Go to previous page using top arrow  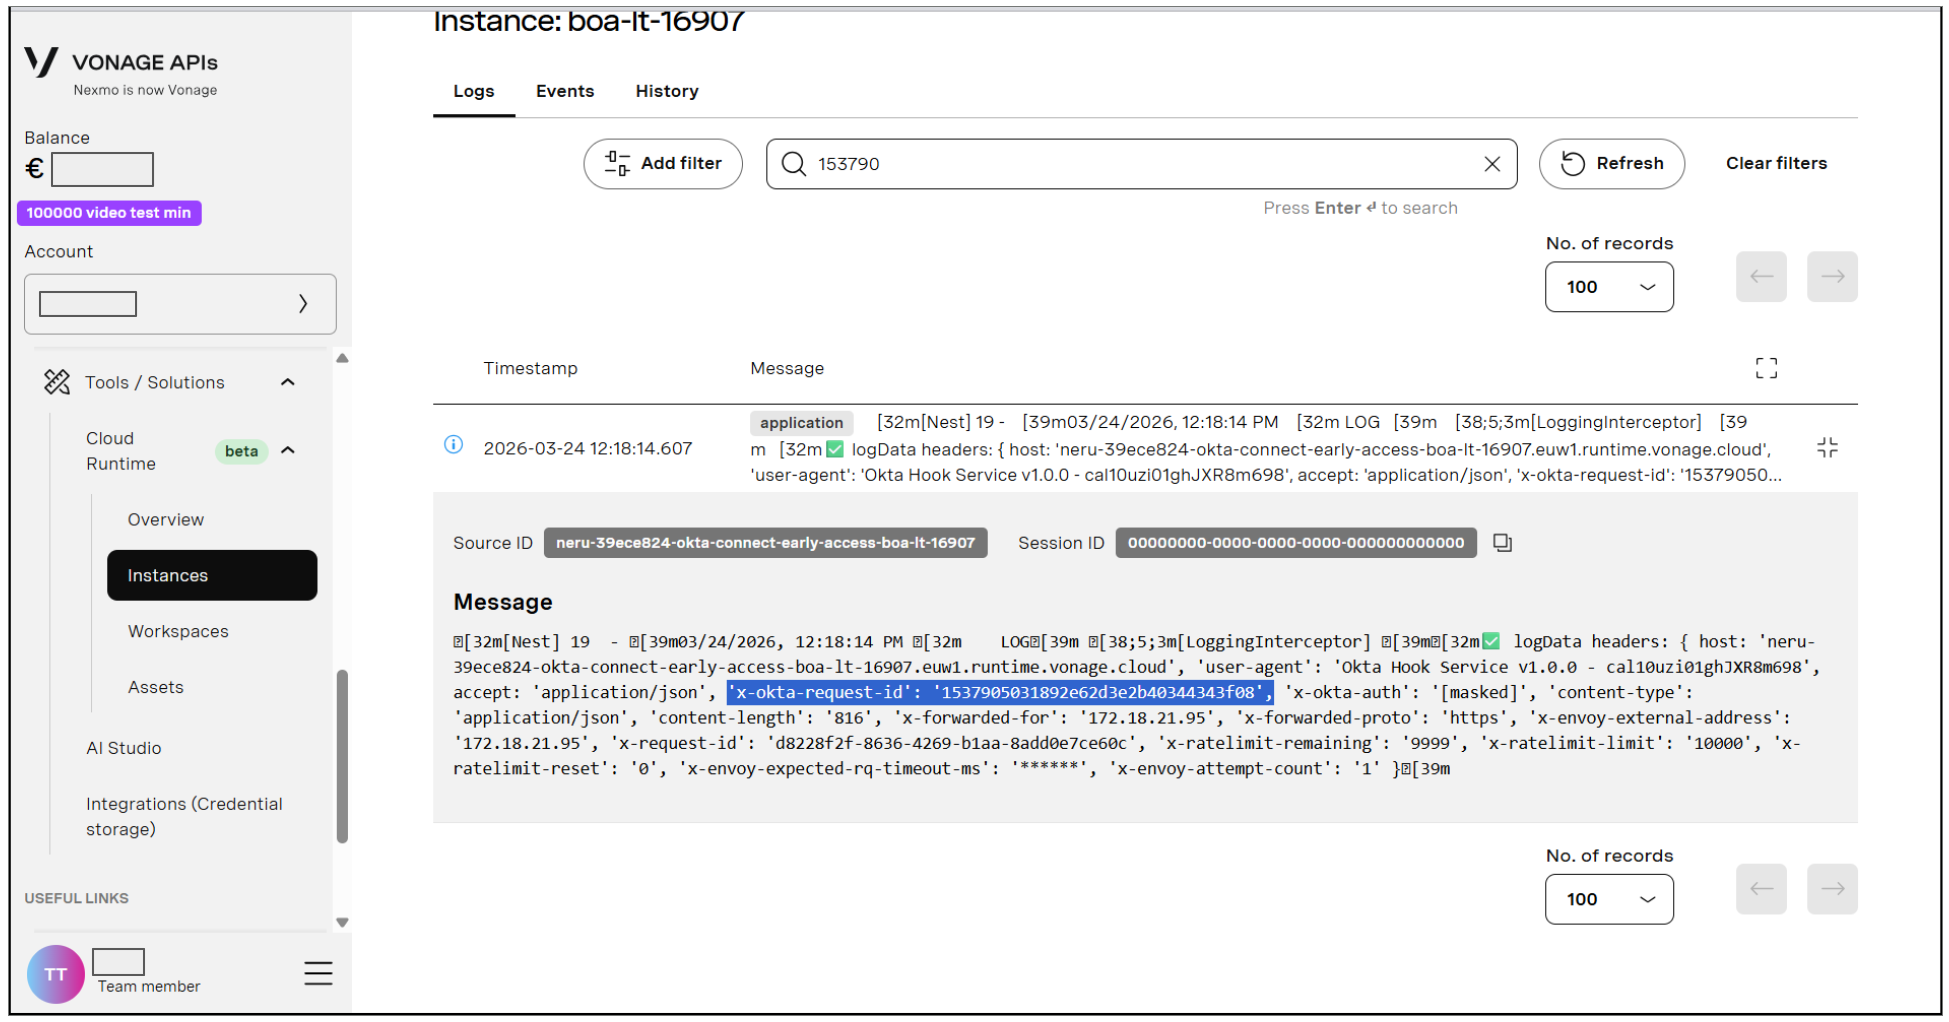coord(1761,277)
